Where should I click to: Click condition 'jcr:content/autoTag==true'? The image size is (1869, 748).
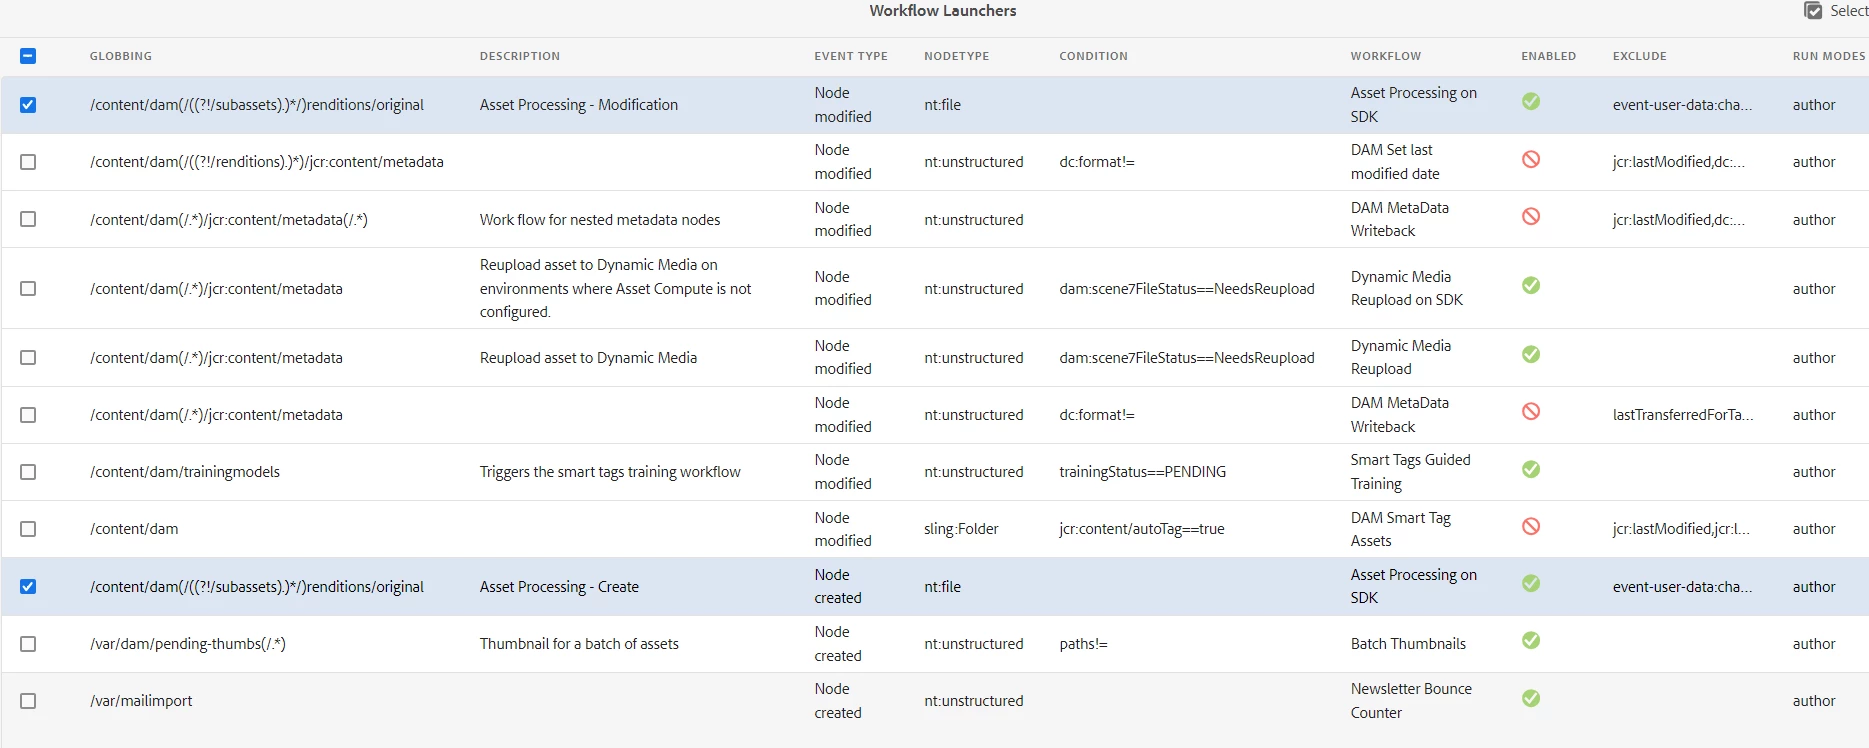point(1142,529)
